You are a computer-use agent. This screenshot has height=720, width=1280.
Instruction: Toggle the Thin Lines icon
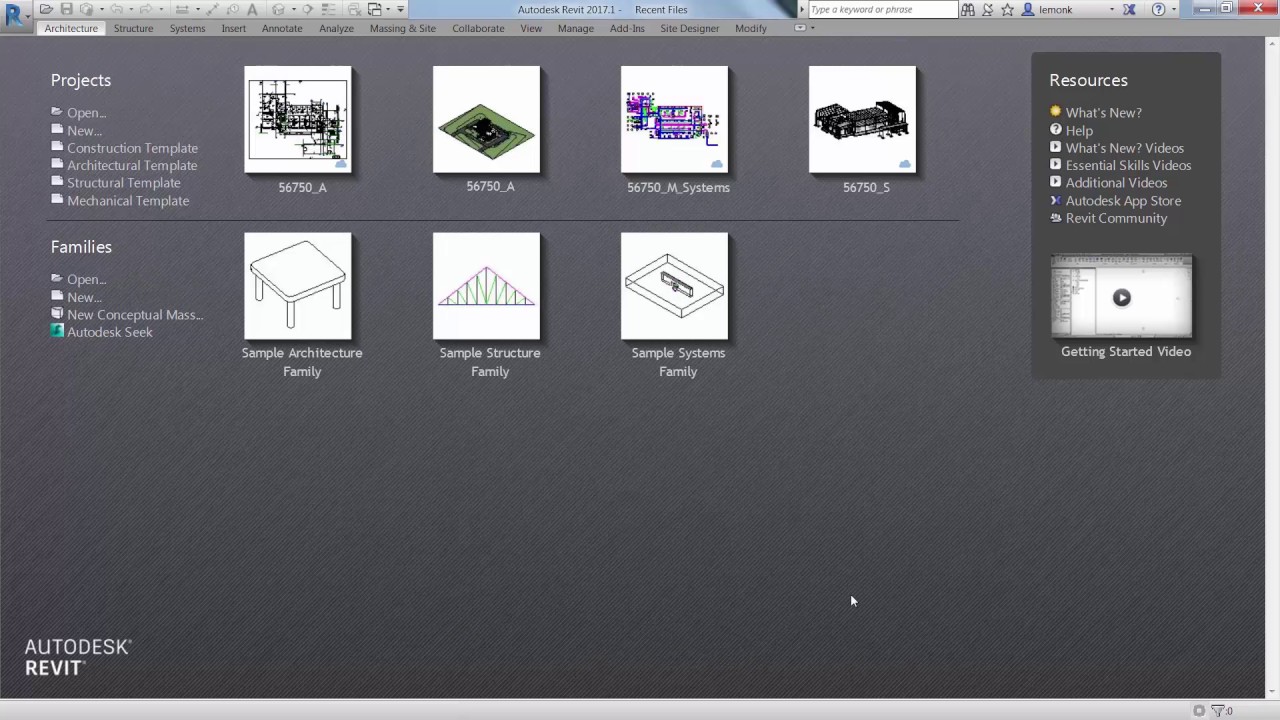click(328, 9)
